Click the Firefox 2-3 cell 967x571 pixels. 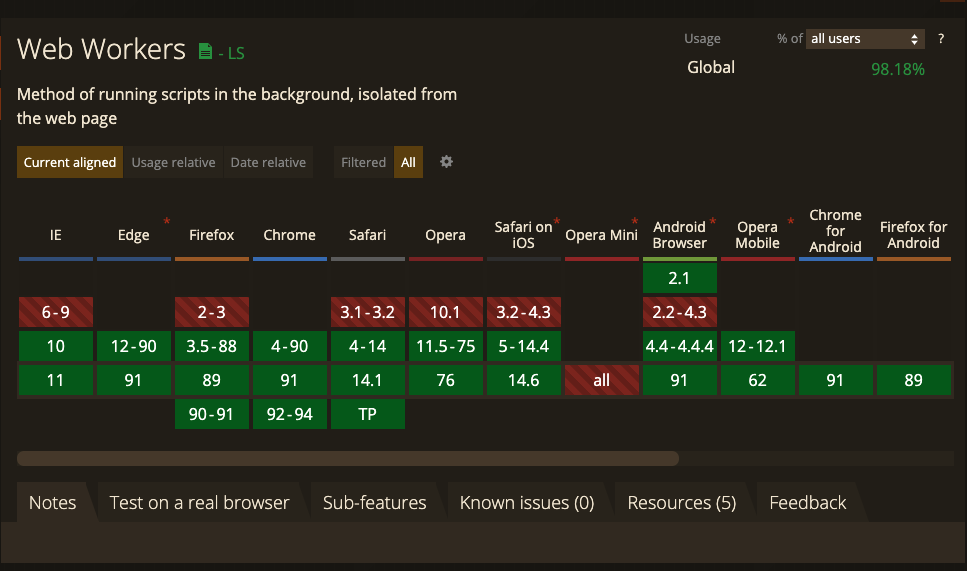(212, 312)
